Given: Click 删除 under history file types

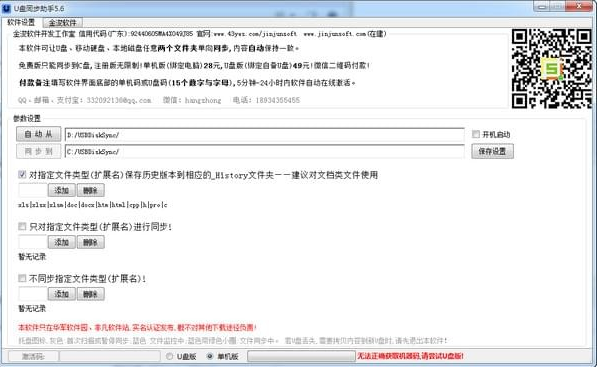Looking at the screenshot, I should point(91,190).
